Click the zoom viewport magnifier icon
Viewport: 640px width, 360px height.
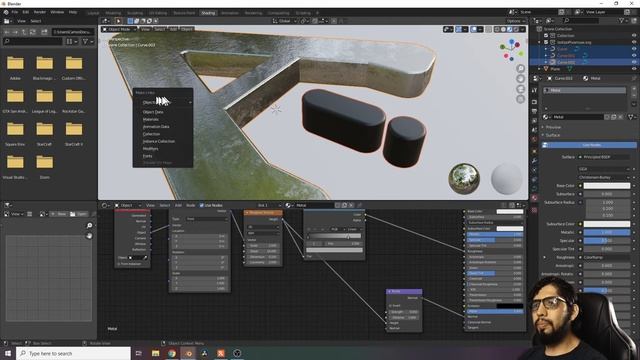520,68
